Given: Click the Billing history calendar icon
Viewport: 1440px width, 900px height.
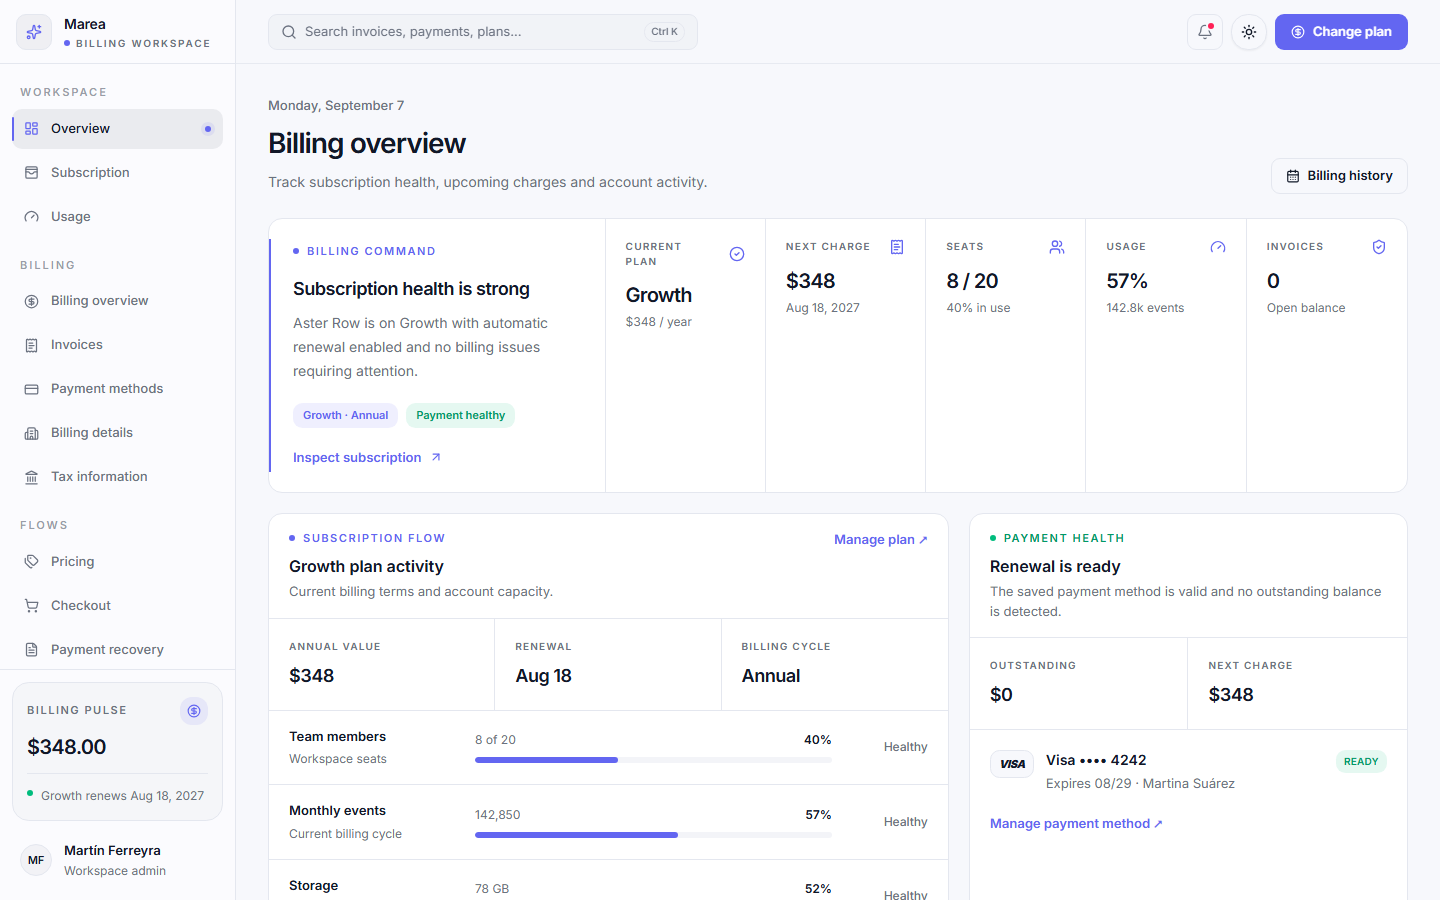Looking at the screenshot, I should point(1293,176).
